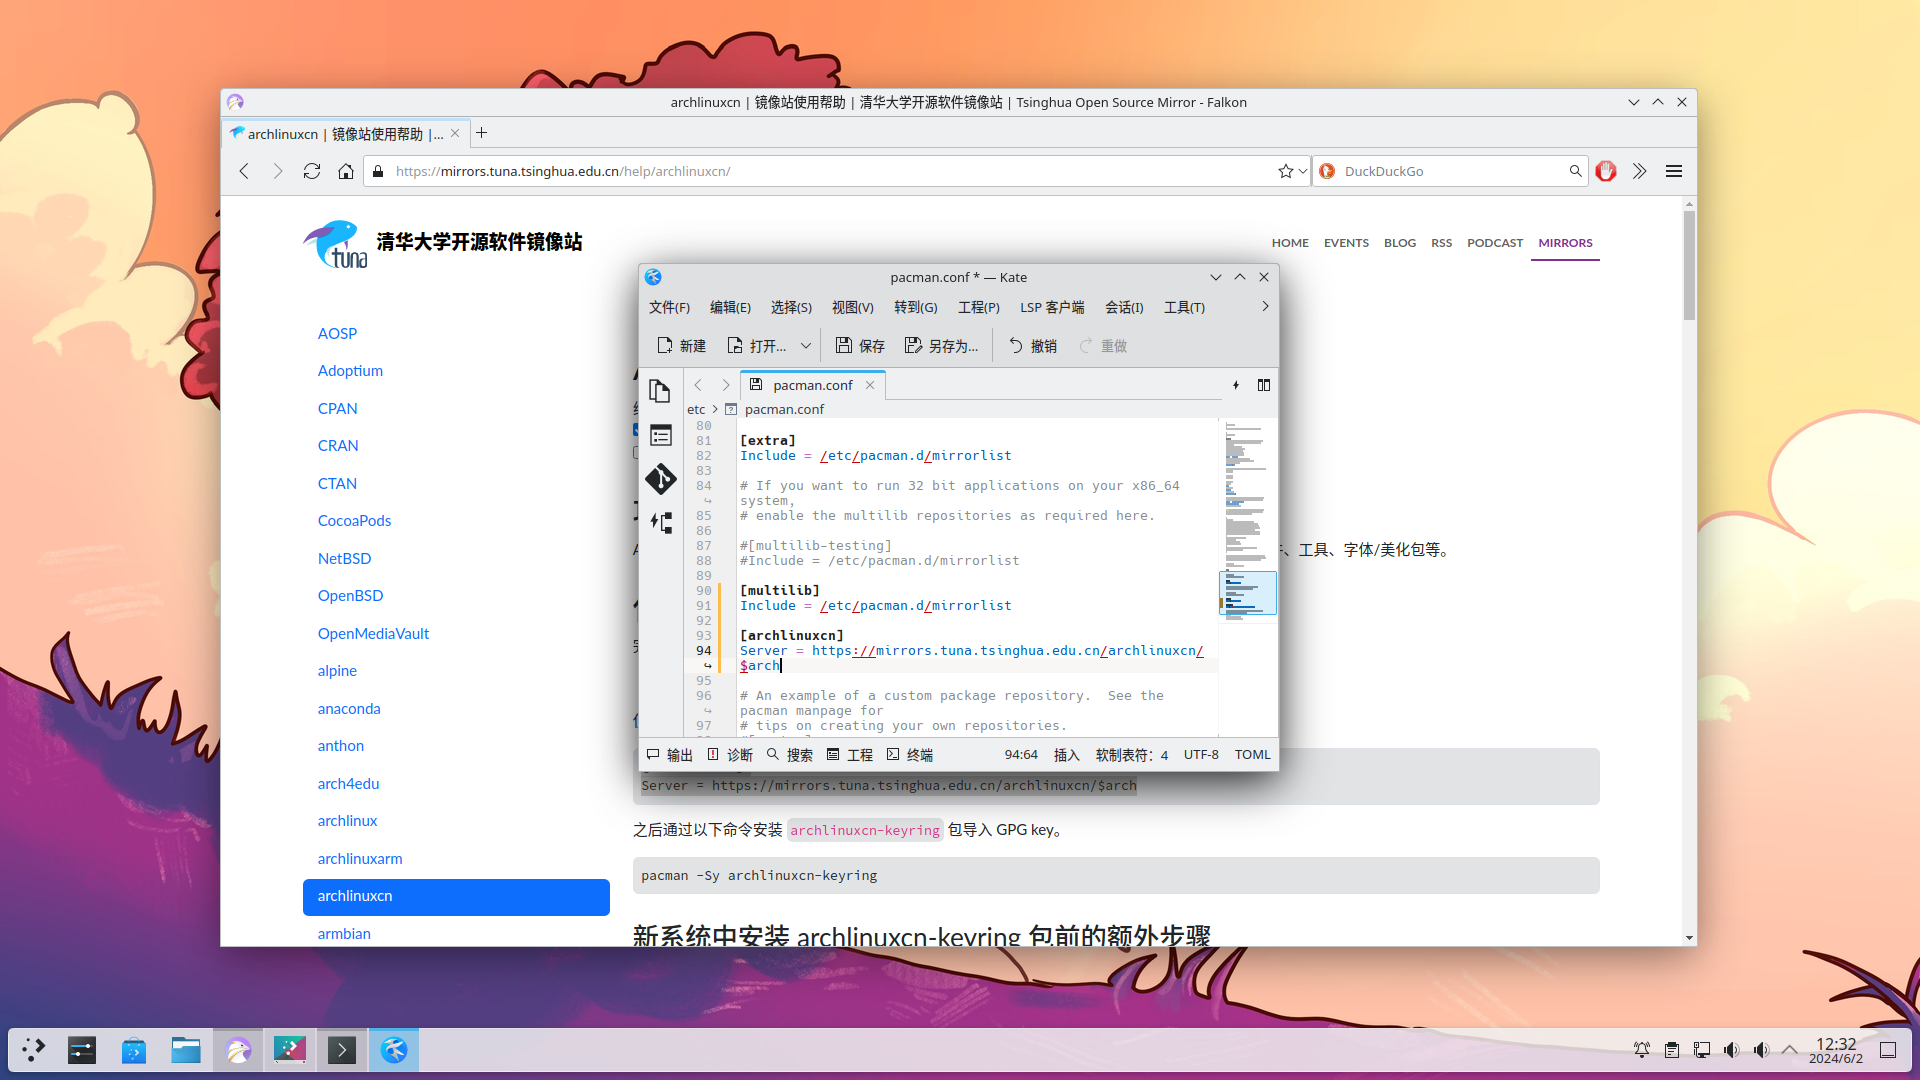This screenshot has width=1920, height=1080.
Task: Expand the 打开 recent files dropdown arrow
Action: [x=806, y=346]
